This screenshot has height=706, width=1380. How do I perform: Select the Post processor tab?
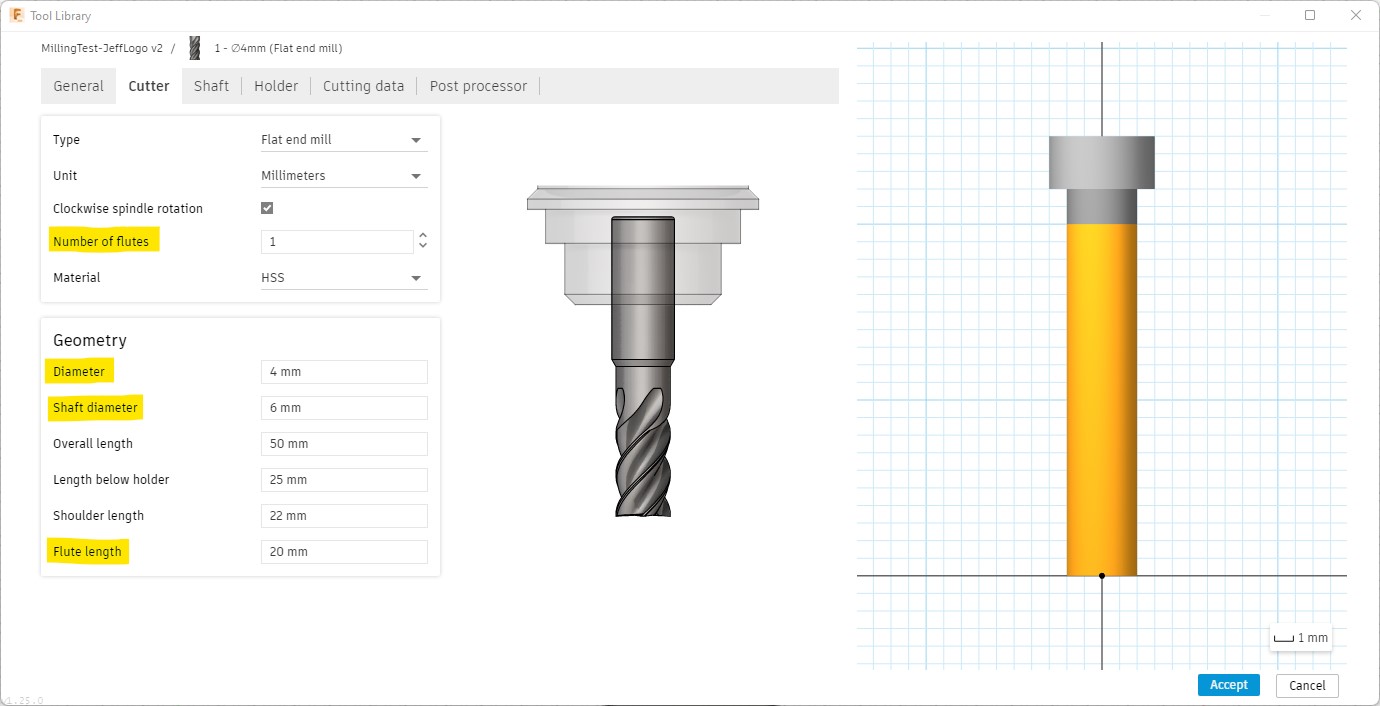click(478, 86)
